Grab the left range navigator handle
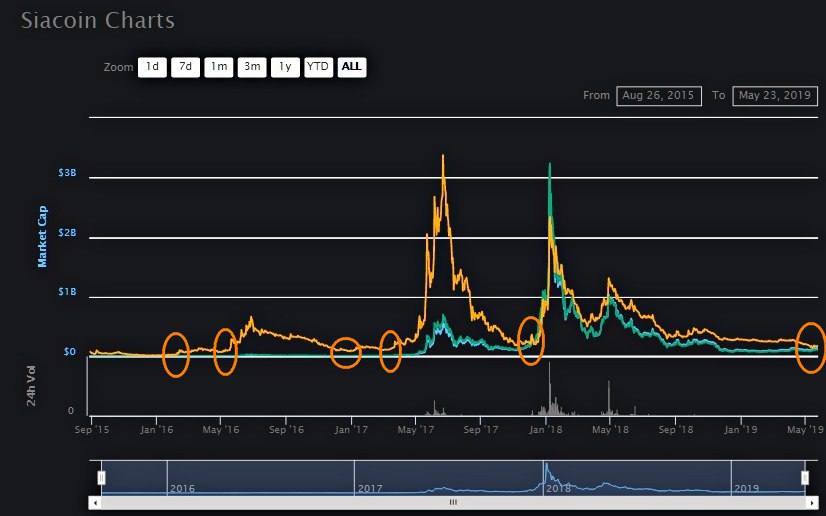826x516 pixels. click(101, 478)
